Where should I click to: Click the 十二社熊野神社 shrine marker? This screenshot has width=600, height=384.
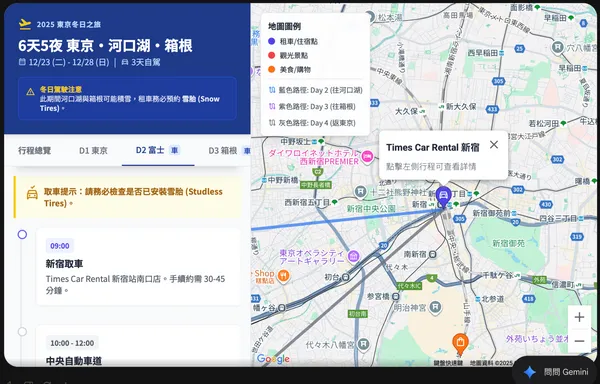click(360, 192)
